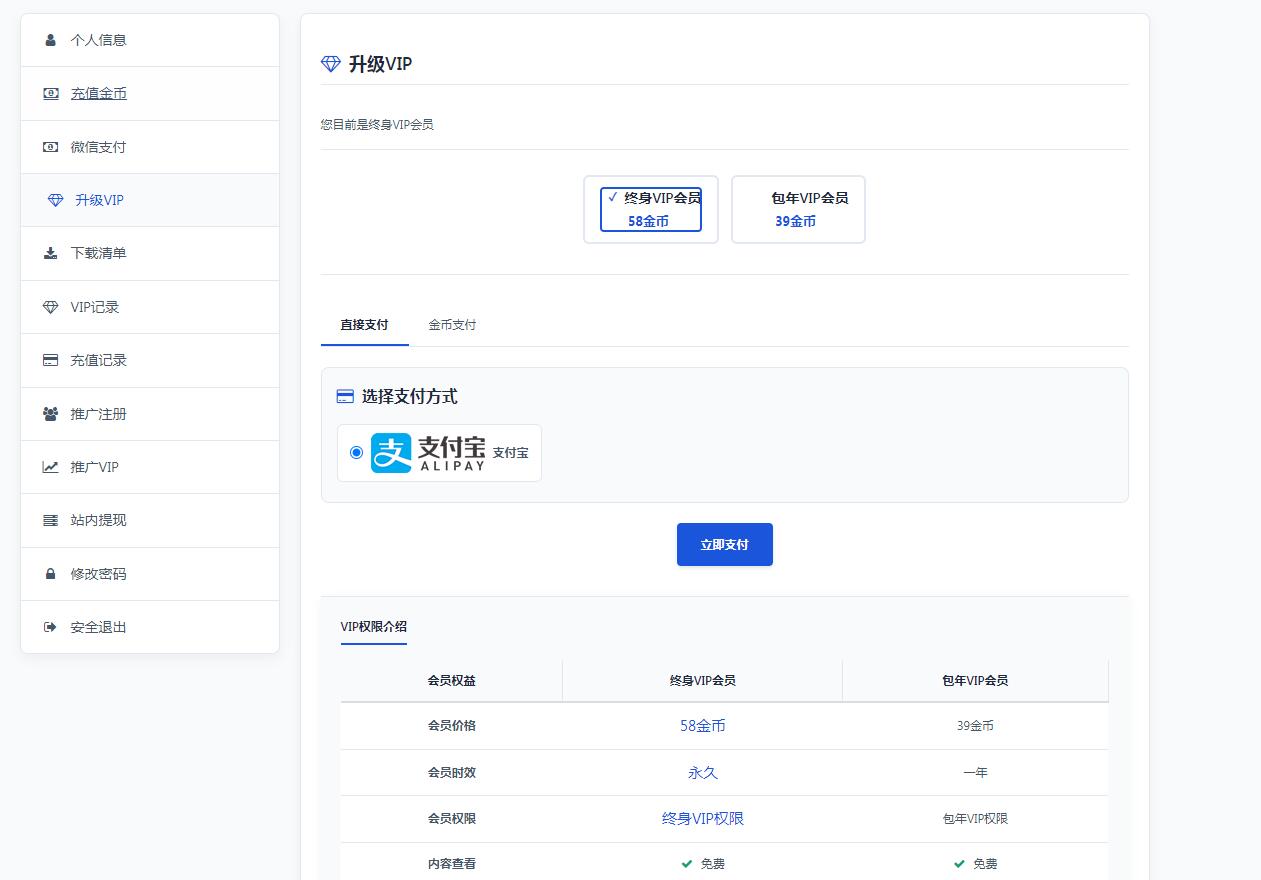Choose the 包年VIP会员 39金币 plan
Viewport: 1261px width, 880px height.
click(798, 209)
